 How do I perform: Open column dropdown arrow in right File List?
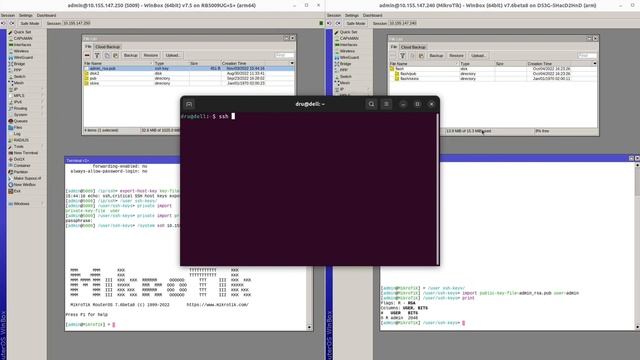click(595, 64)
